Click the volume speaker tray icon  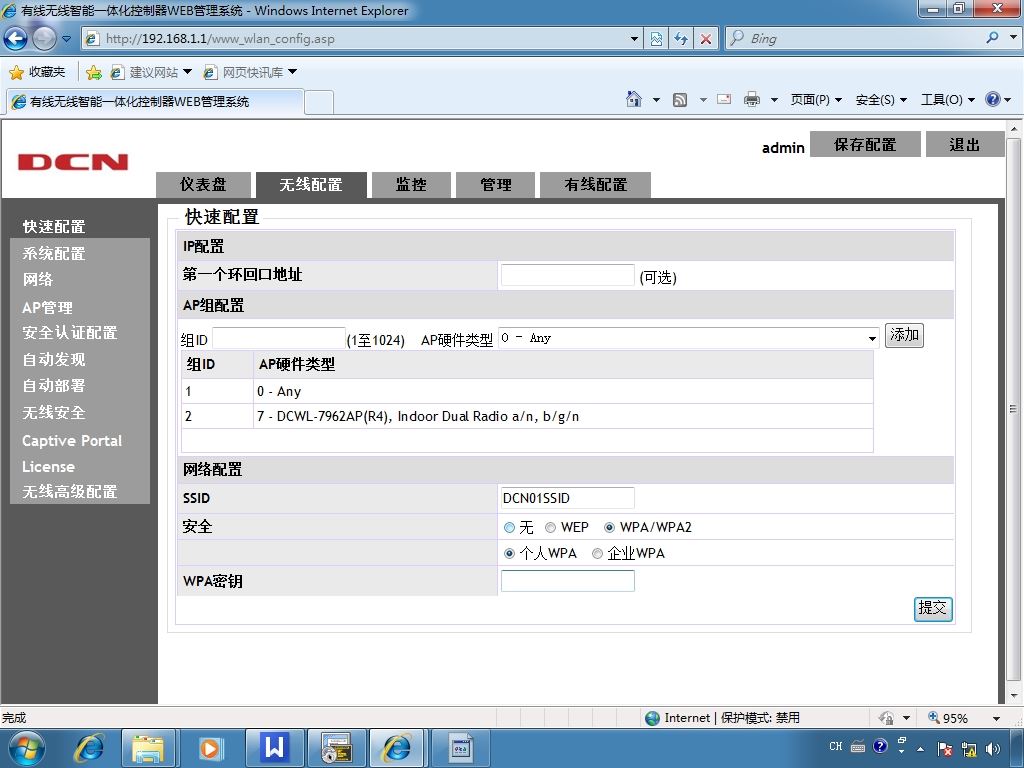993,748
